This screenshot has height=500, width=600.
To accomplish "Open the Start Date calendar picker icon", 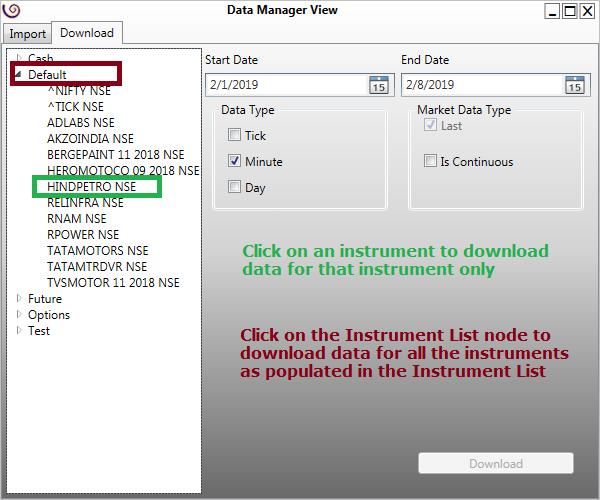I will pyautogui.click(x=378, y=85).
